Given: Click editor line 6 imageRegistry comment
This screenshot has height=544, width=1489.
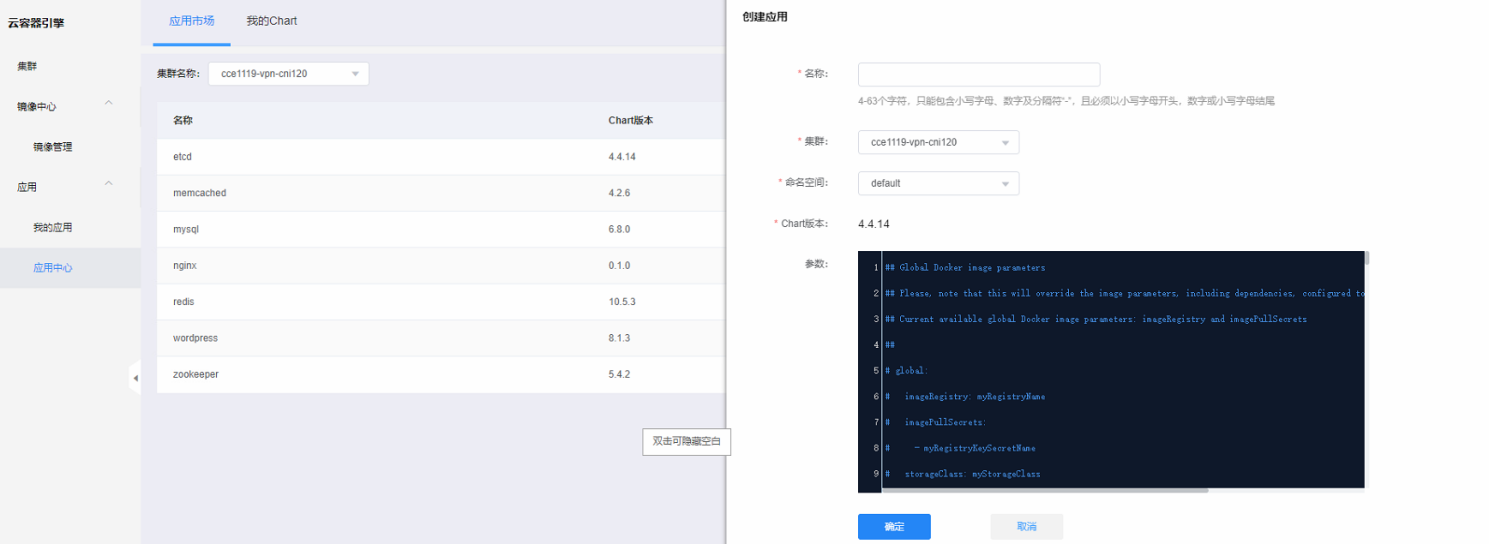Looking at the screenshot, I should [x=965, y=397].
